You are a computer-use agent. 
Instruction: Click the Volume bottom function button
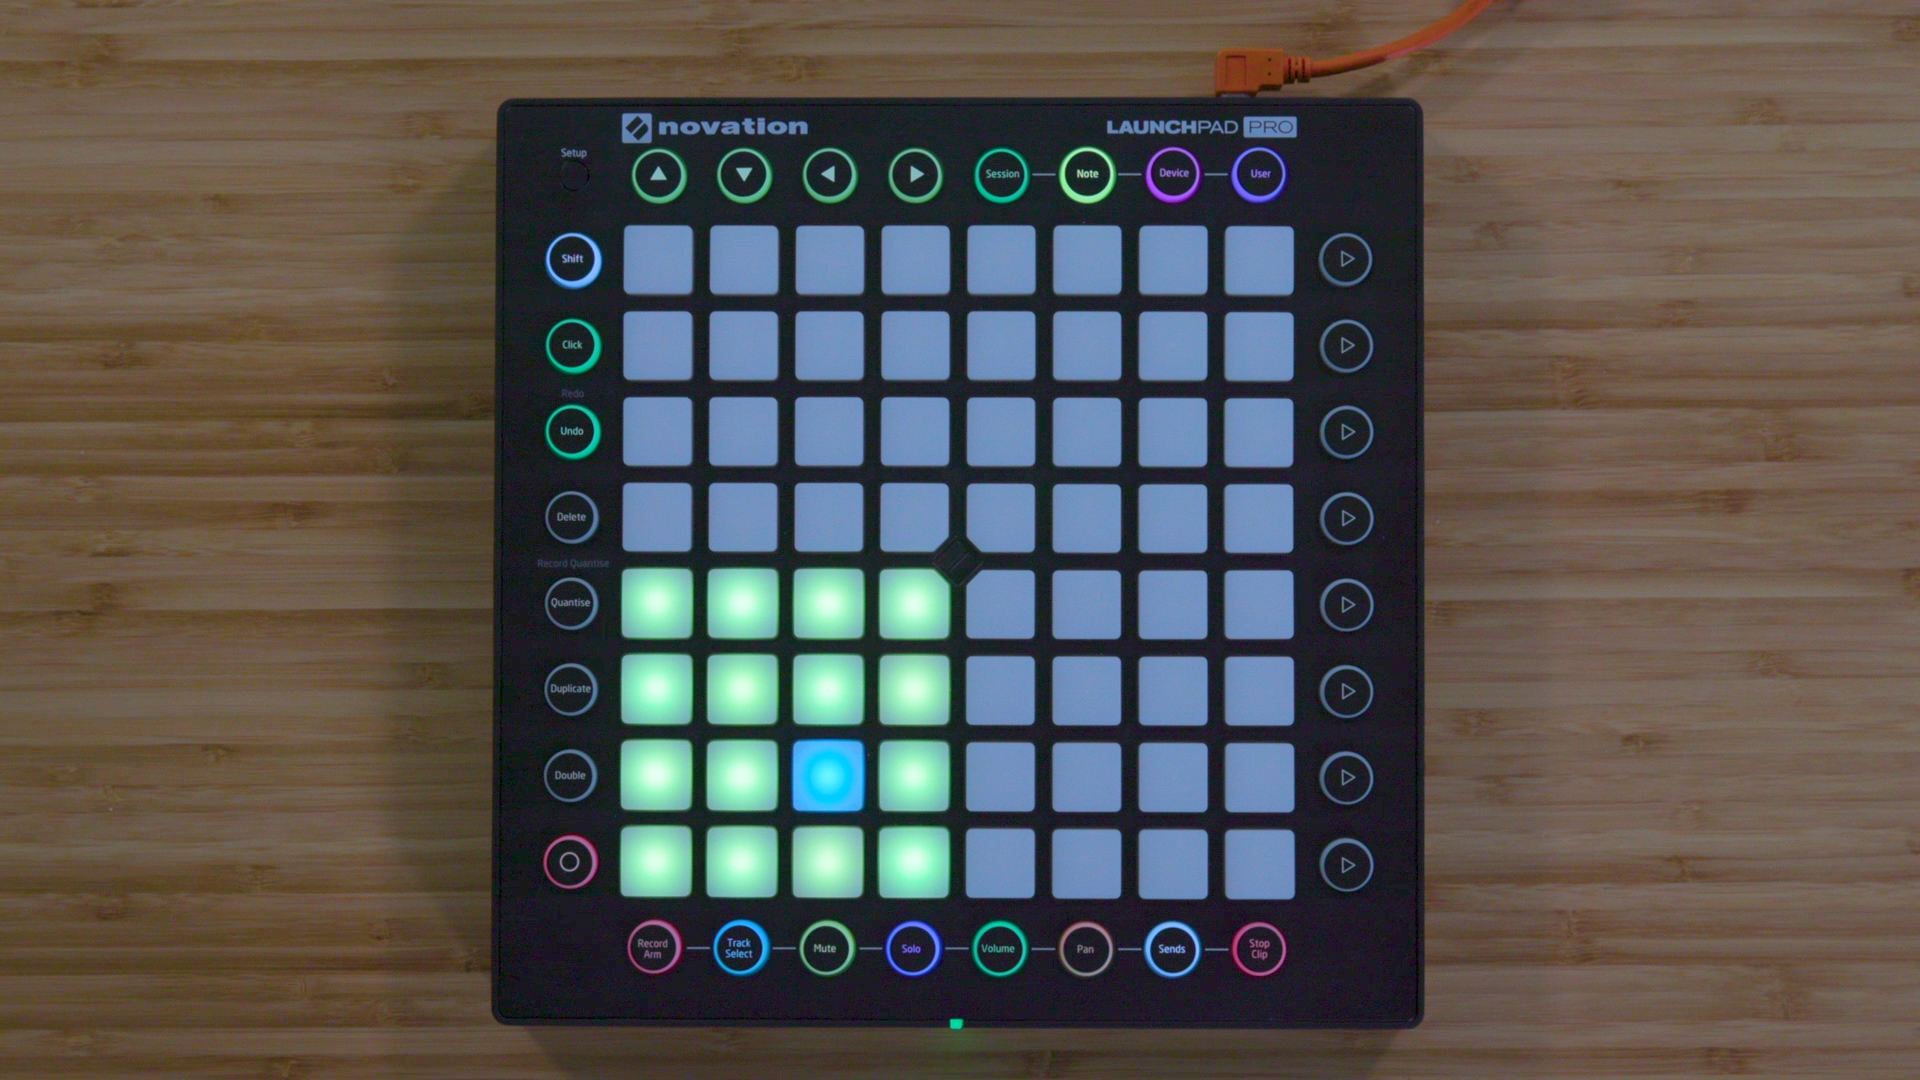pos(996,949)
